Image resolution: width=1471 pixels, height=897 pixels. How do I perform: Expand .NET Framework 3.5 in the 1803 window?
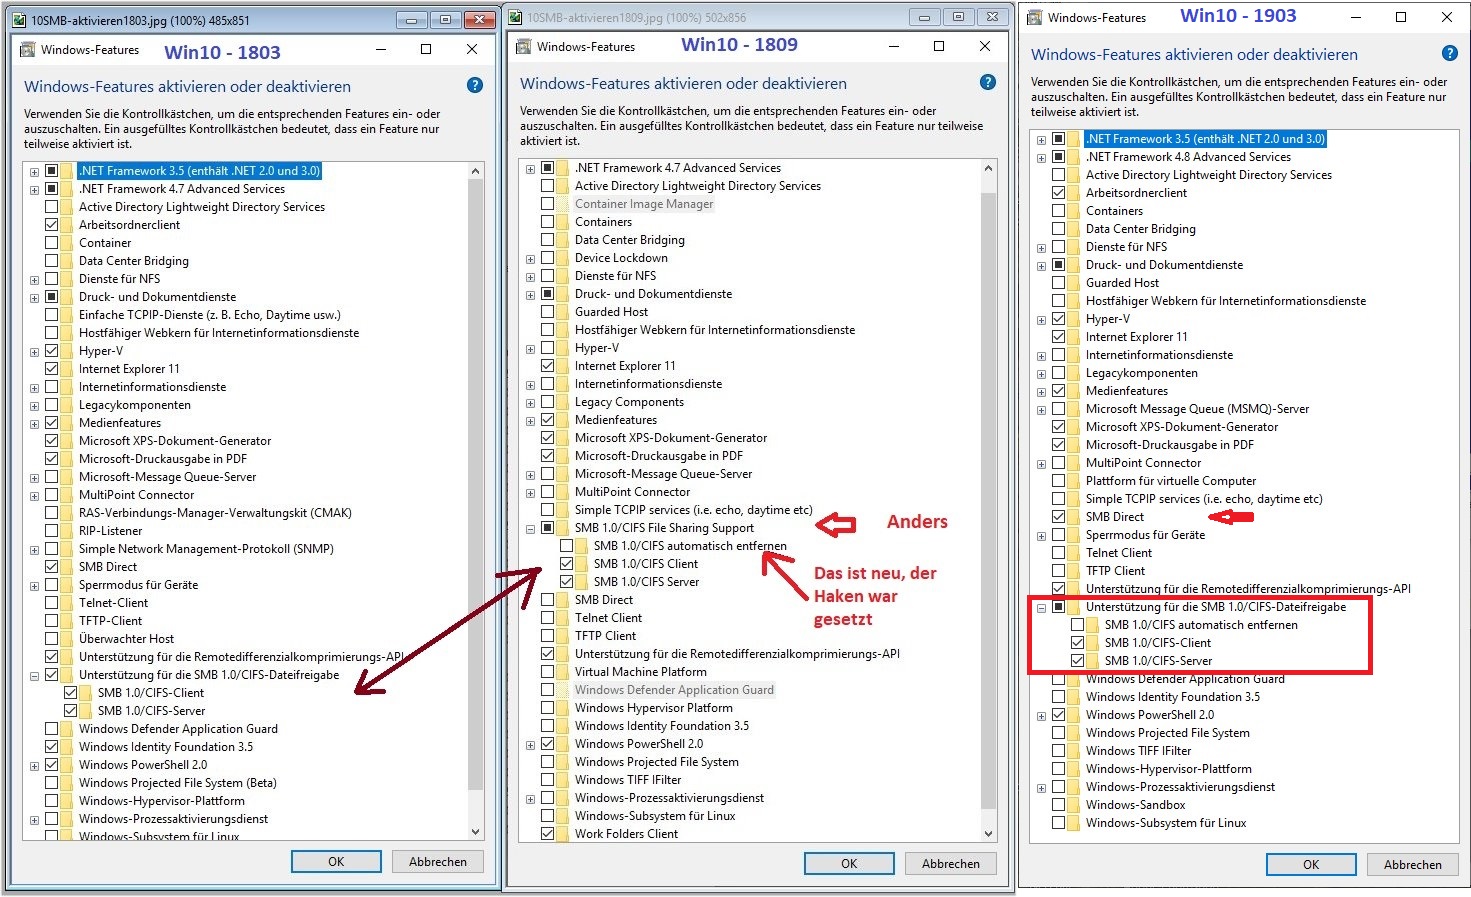tap(35, 172)
